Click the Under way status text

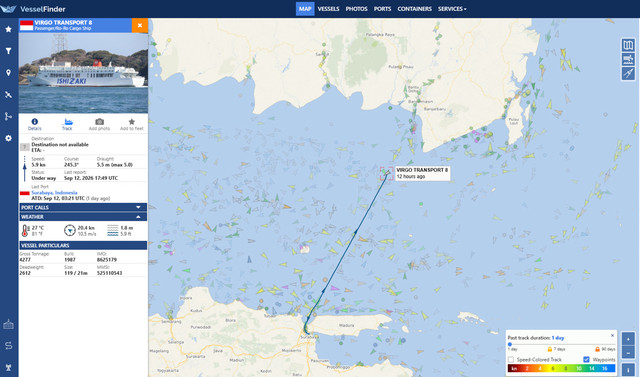tap(44, 178)
